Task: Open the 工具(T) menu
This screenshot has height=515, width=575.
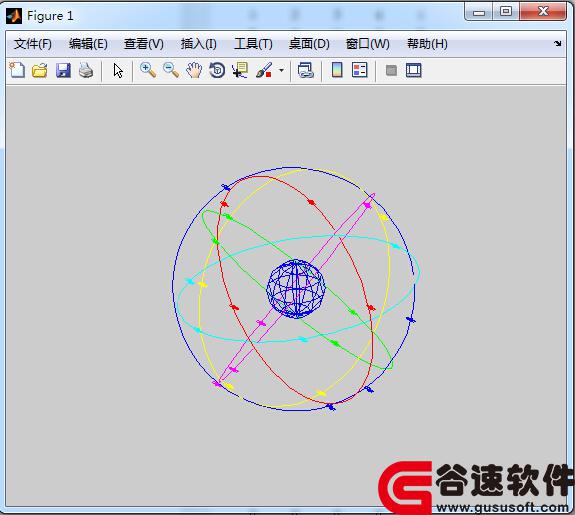Action: click(253, 44)
